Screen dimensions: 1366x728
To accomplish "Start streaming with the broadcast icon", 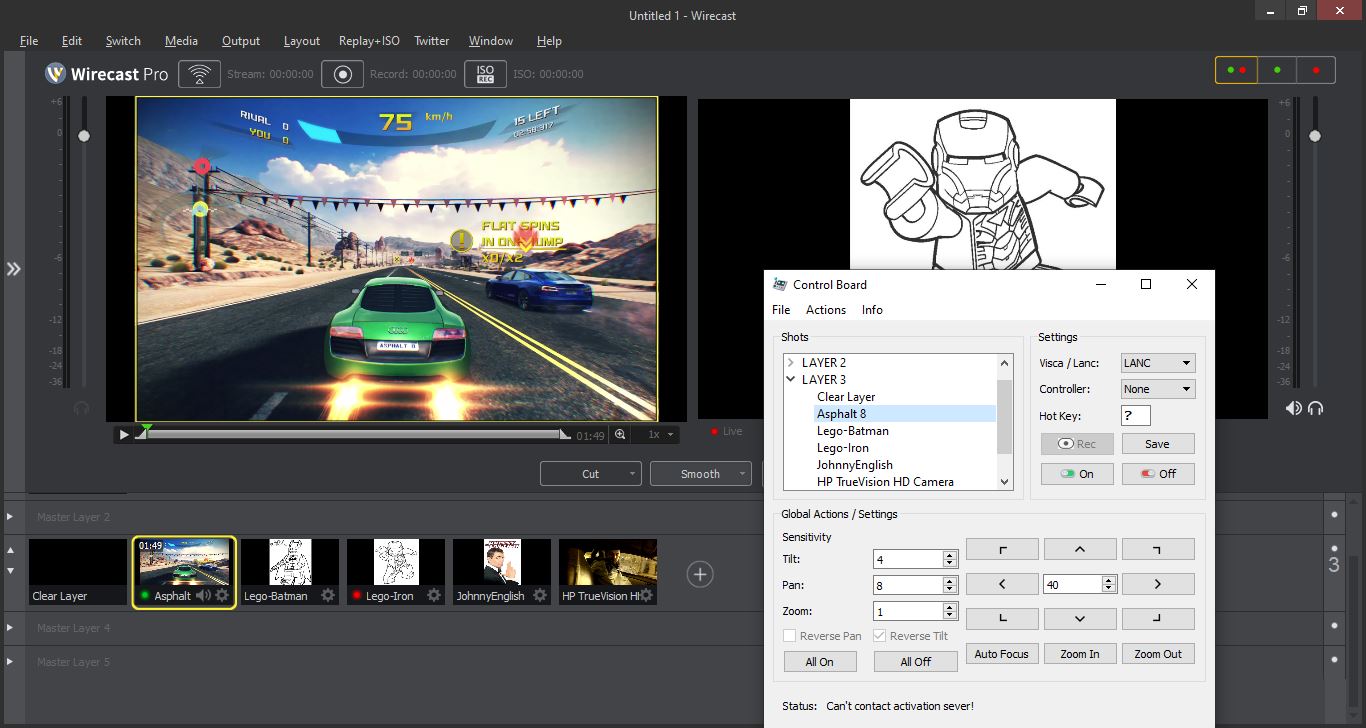I will 200,74.
